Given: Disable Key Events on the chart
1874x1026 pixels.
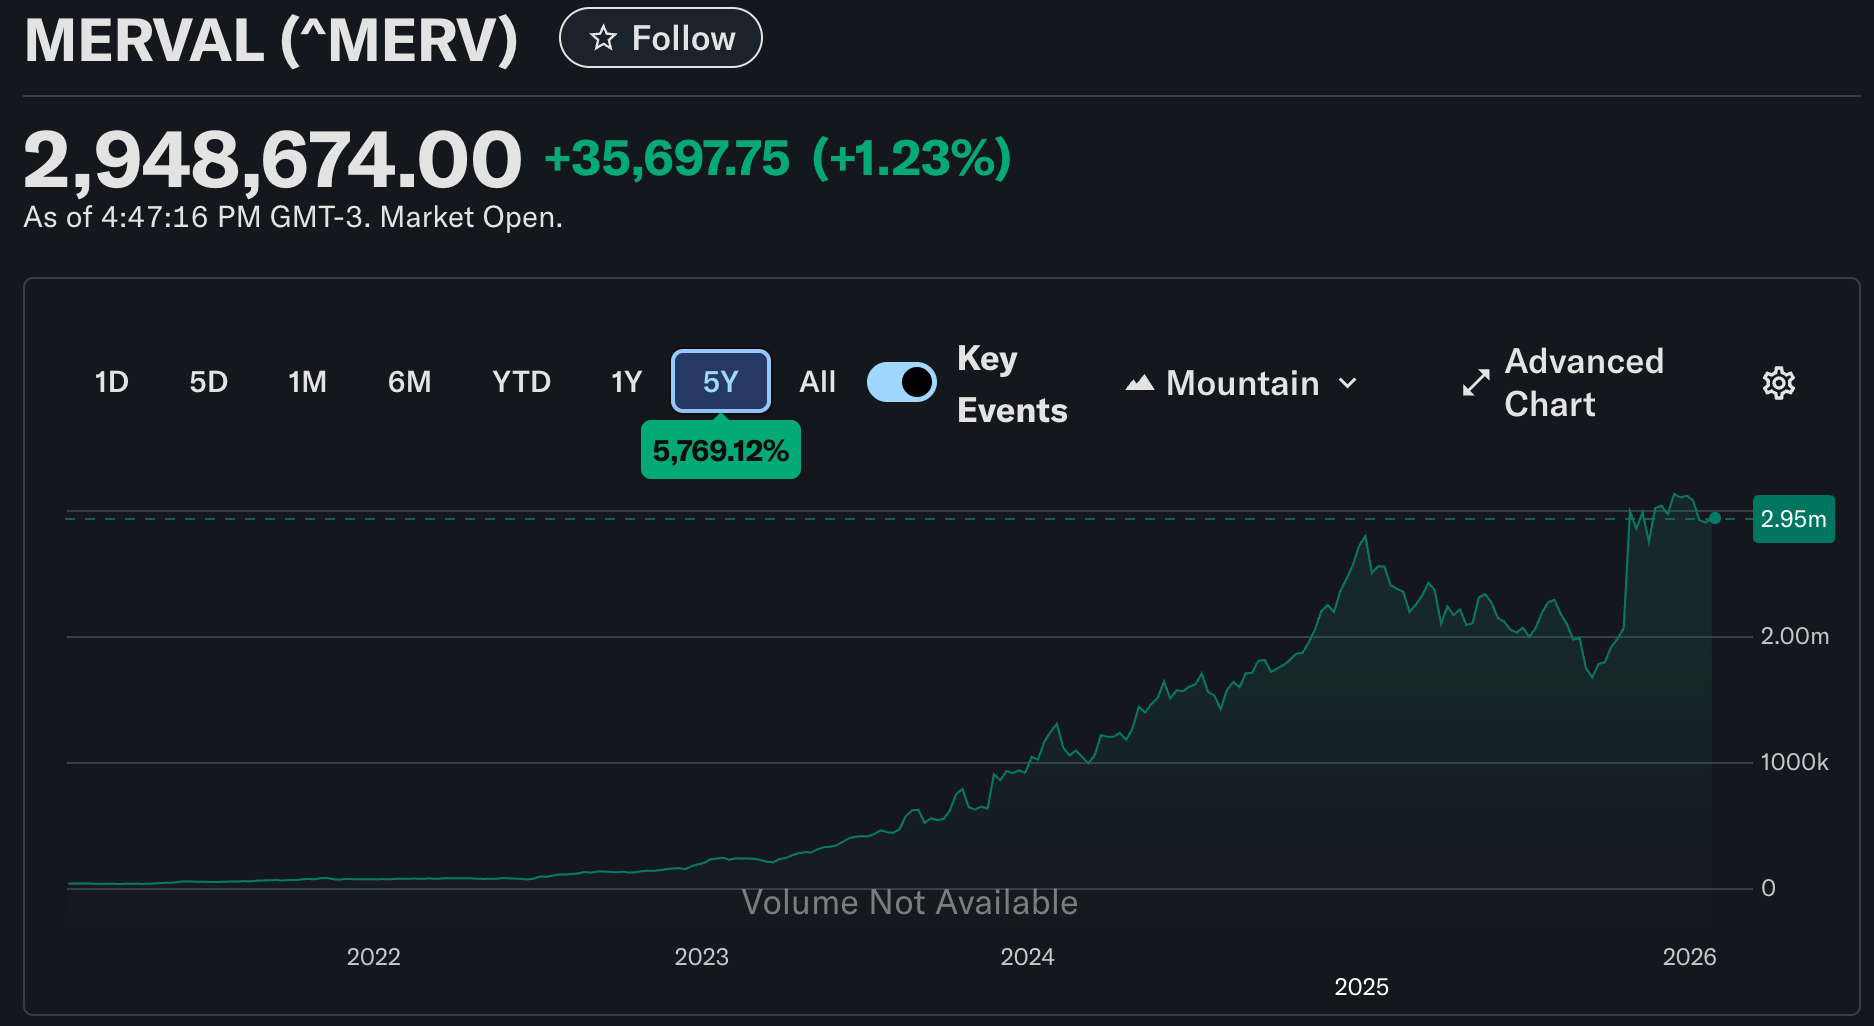Looking at the screenshot, I should (901, 382).
